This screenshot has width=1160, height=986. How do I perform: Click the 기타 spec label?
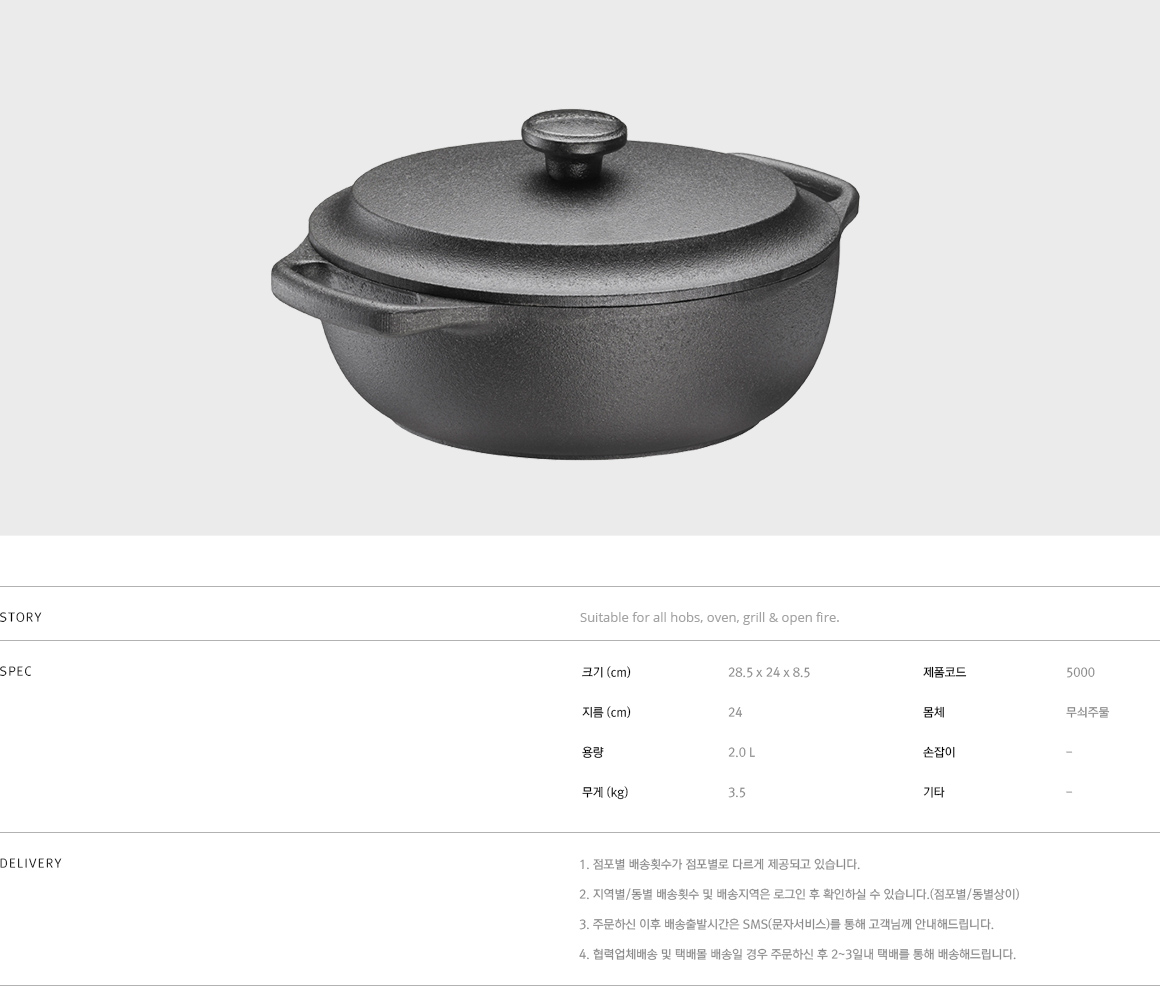[x=934, y=792]
